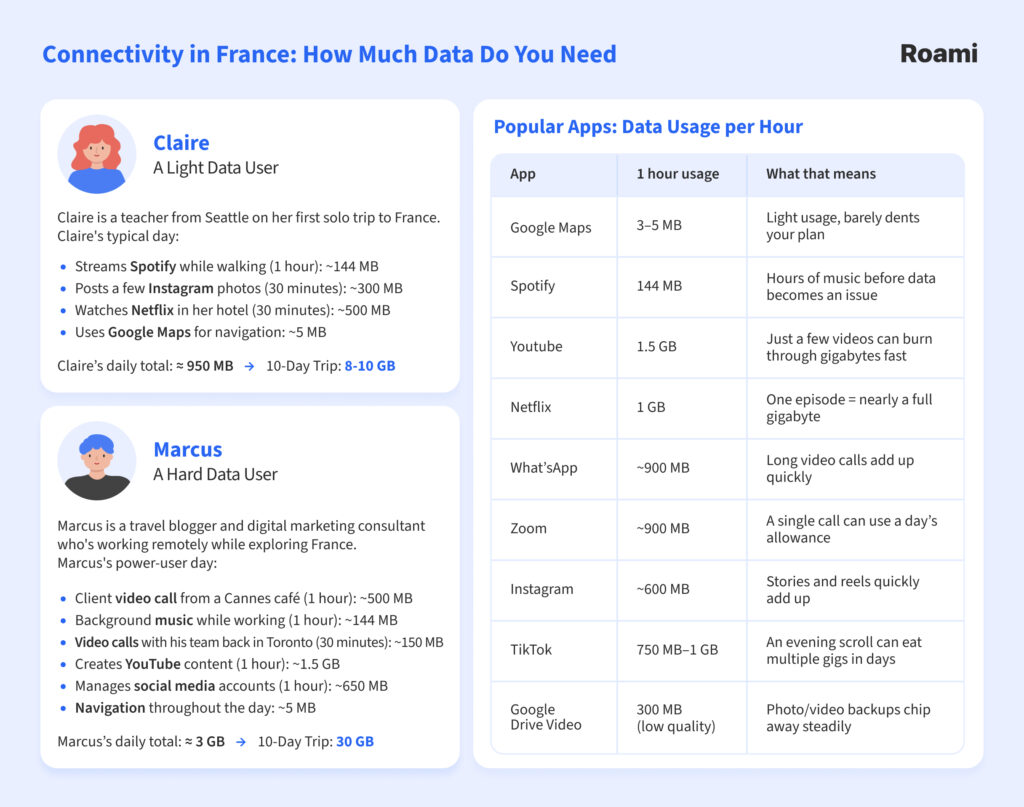Screen dimensions: 1024x807
Task: Click the Marcus name heading
Action: click(187, 449)
